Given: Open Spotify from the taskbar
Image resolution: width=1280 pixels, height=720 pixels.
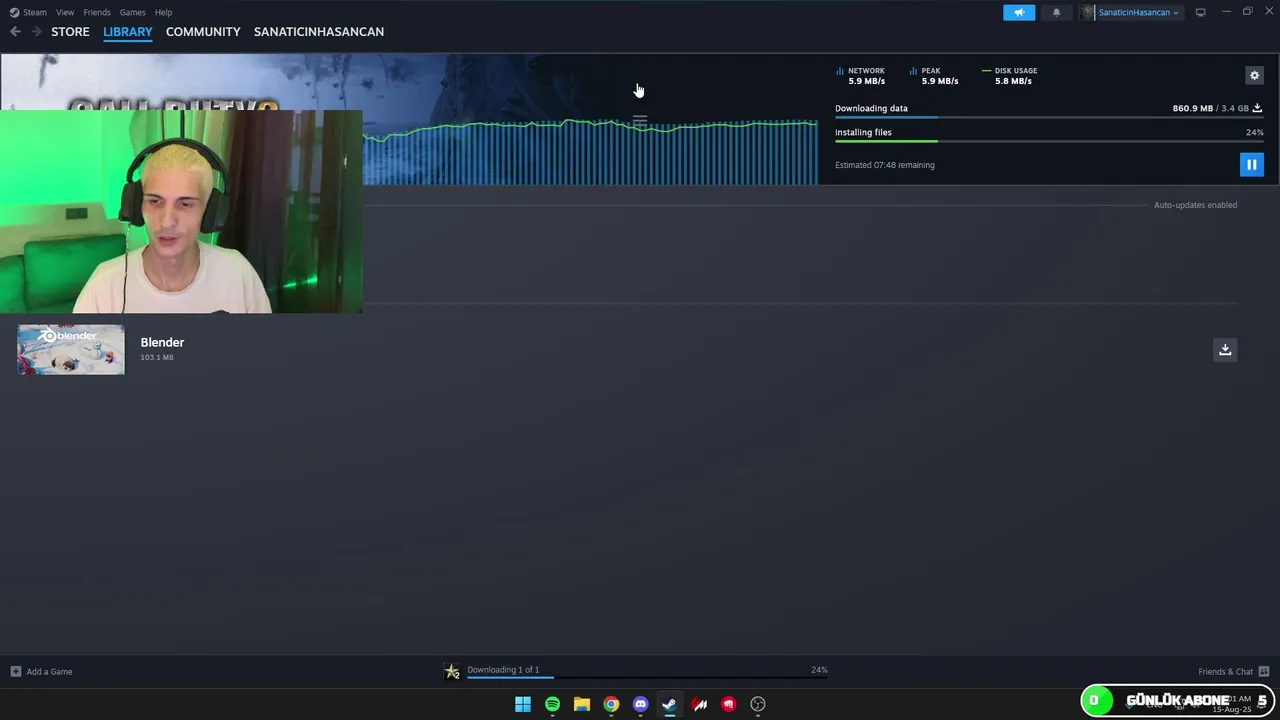Looking at the screenshot, I should pos(552,704).
